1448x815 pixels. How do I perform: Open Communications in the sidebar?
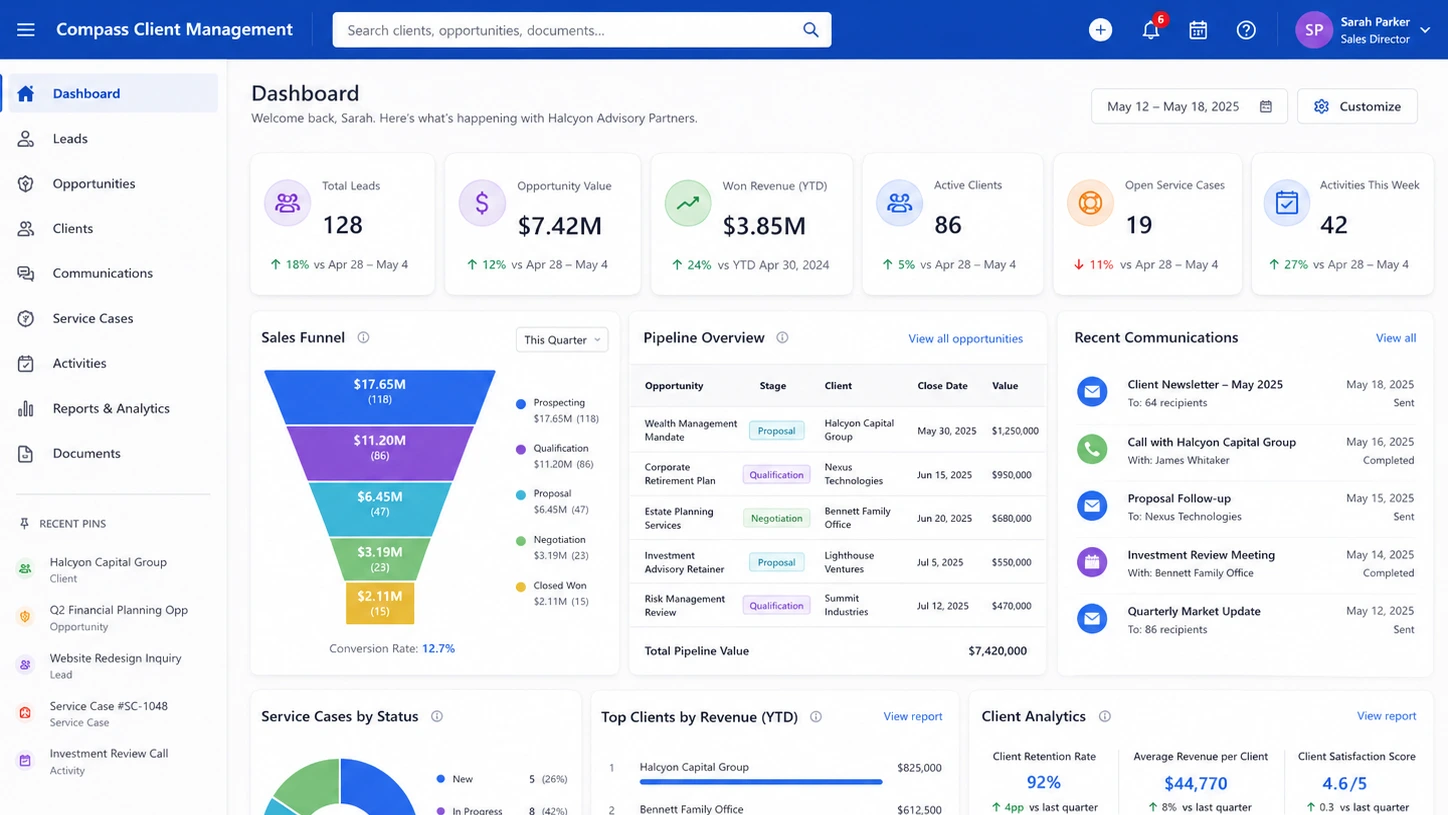tap(113, 273)
